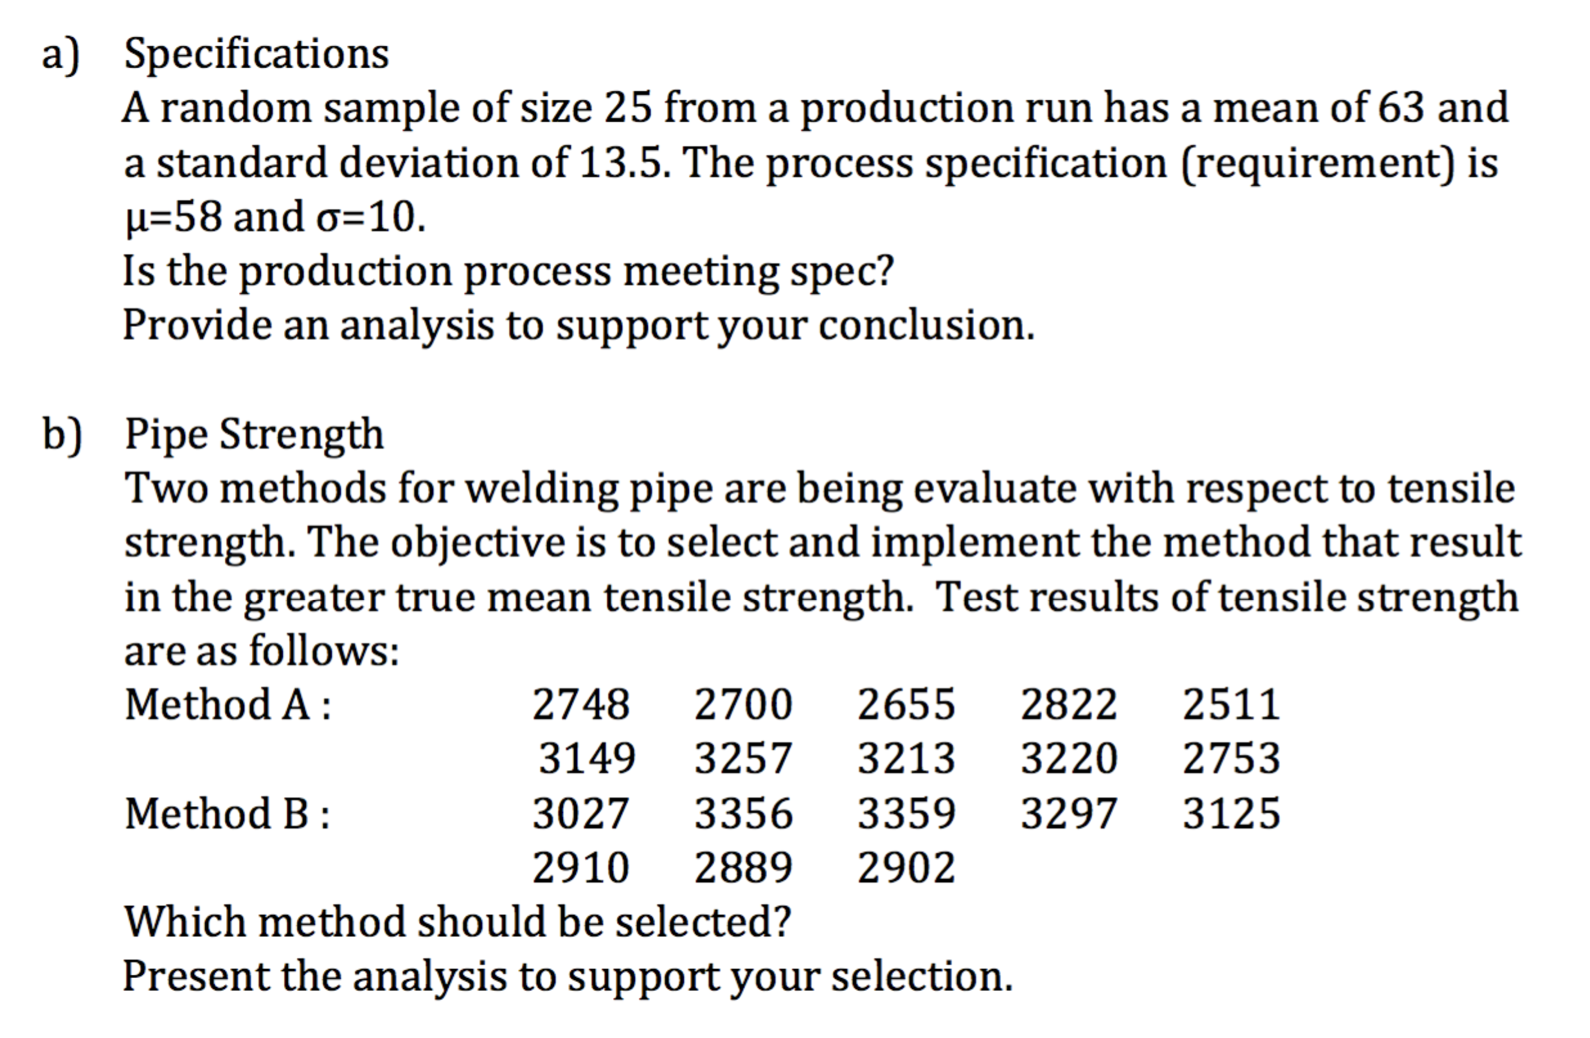Click the Method A value 2511

(1231, 705)
